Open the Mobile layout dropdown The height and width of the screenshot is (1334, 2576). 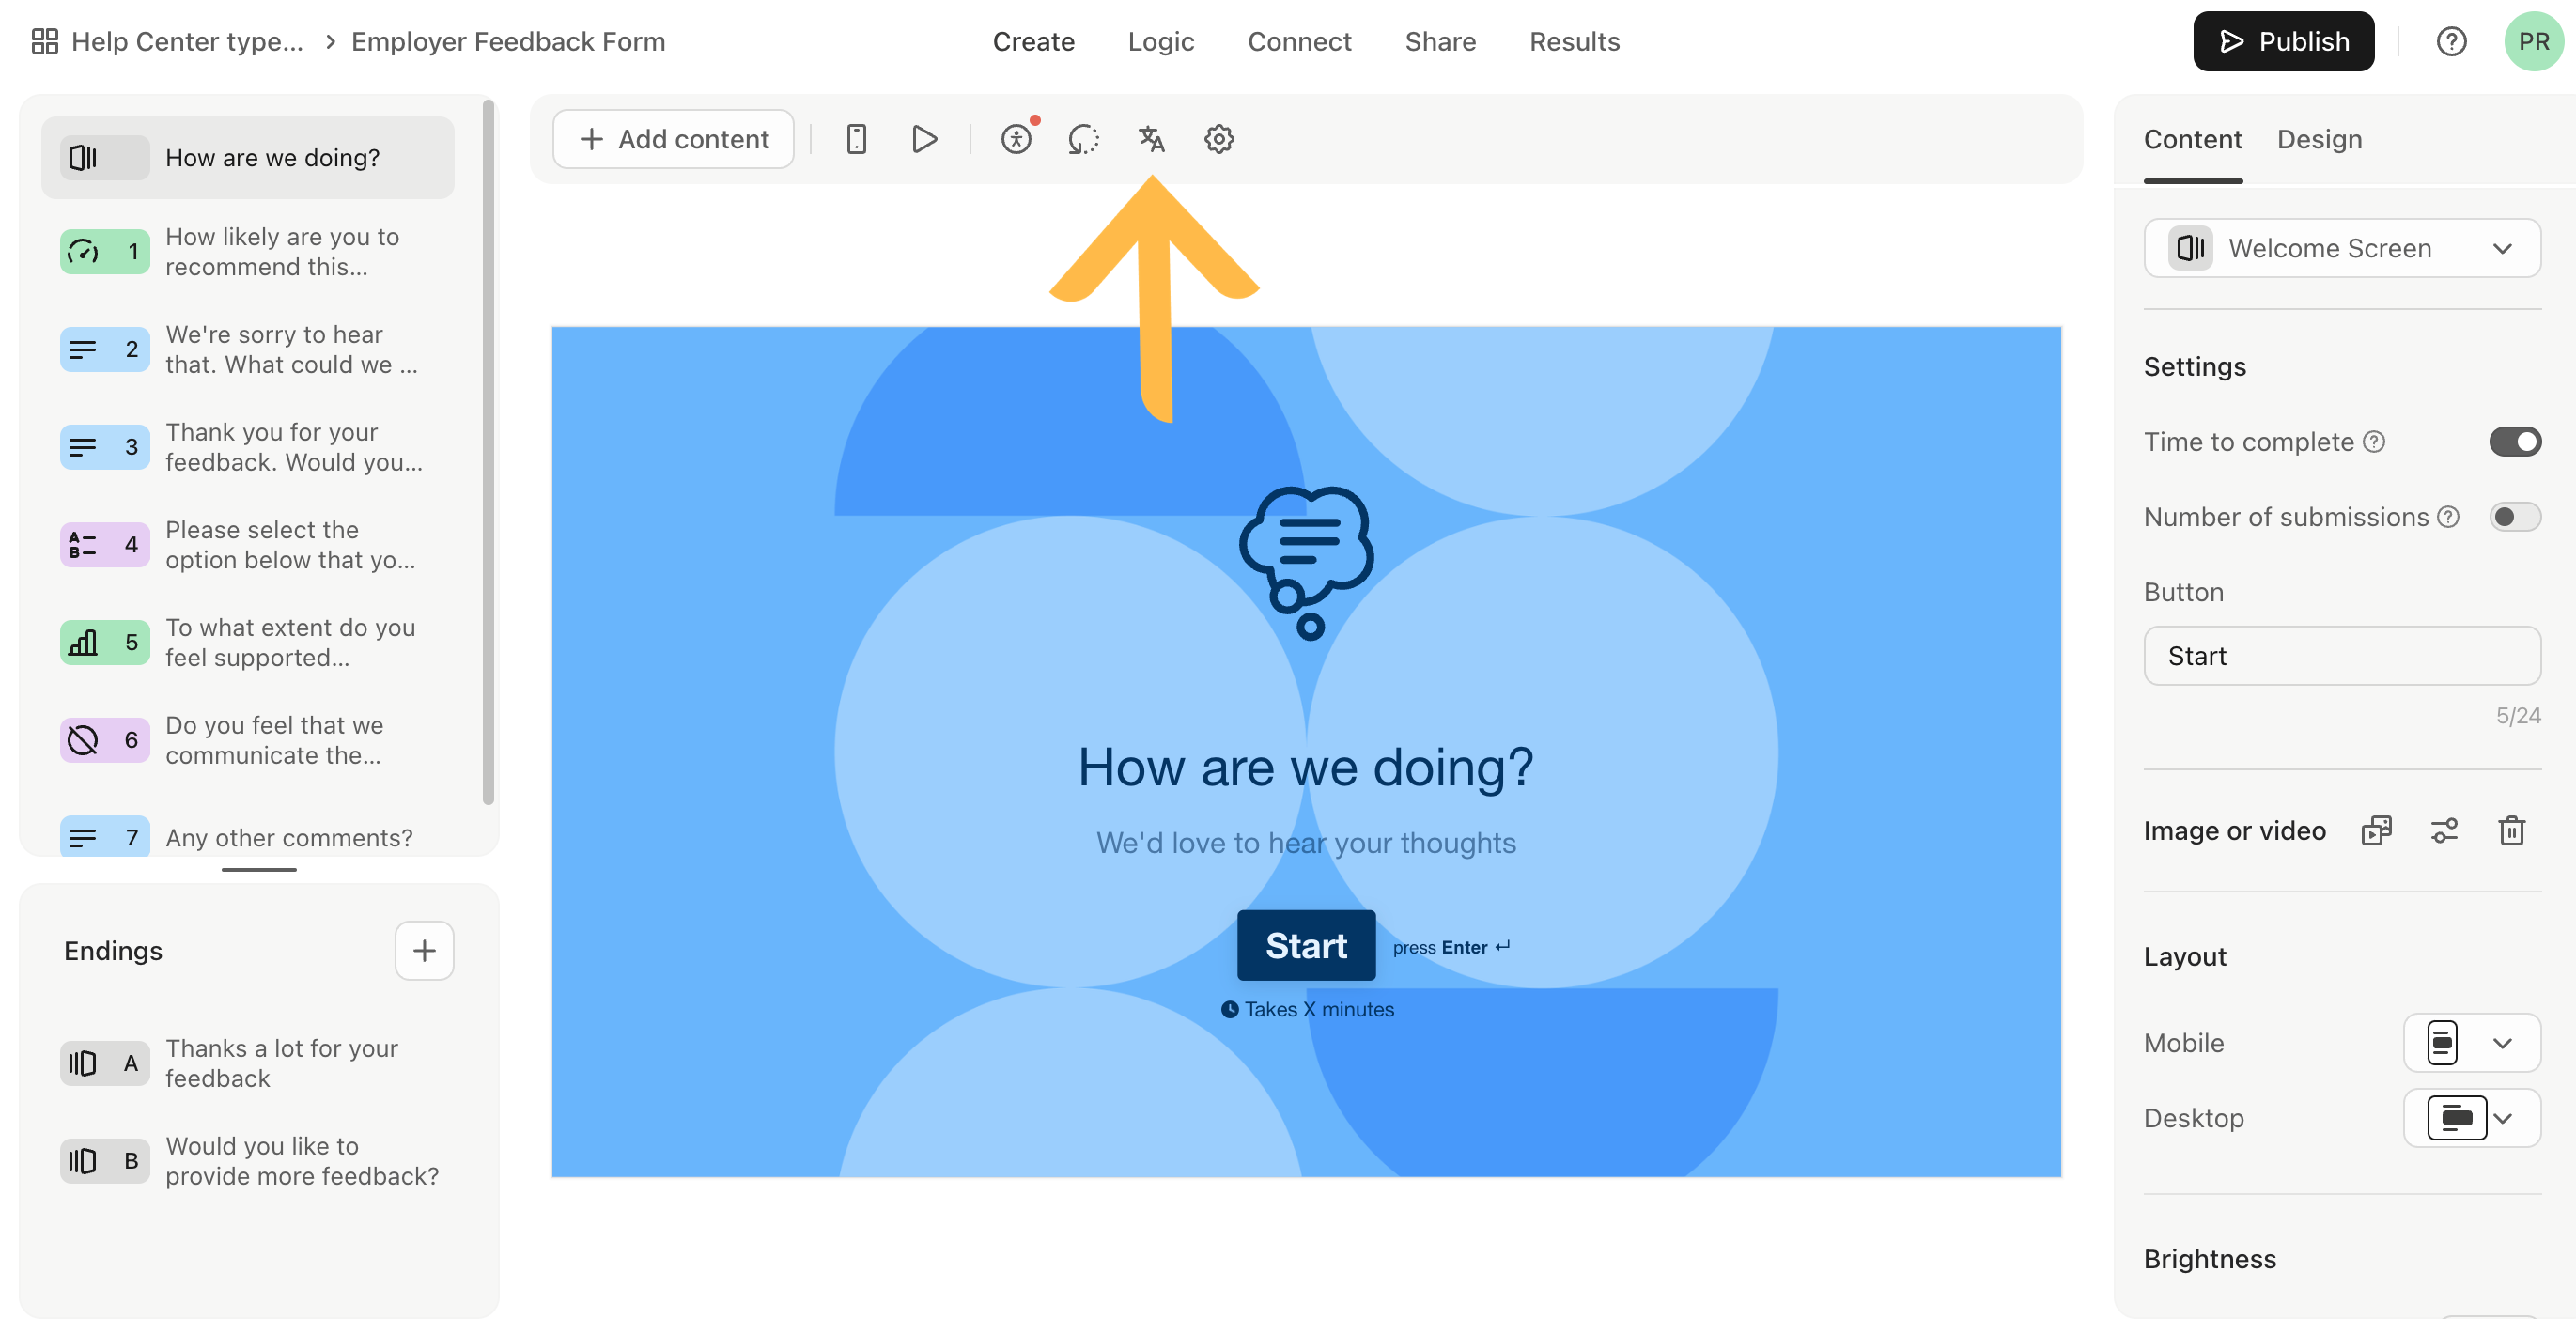coord(2472,1043)
